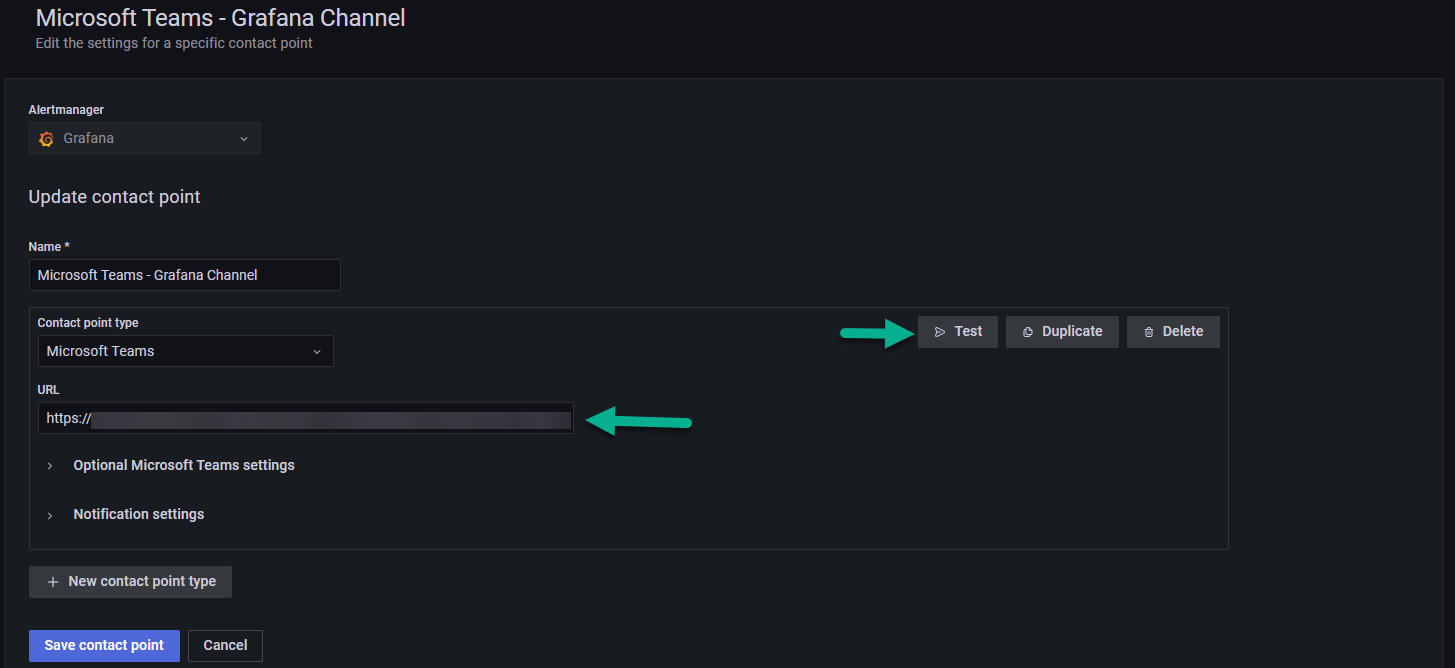Add a New contact point type
The image size is (1455, 668).
[130, 582]
